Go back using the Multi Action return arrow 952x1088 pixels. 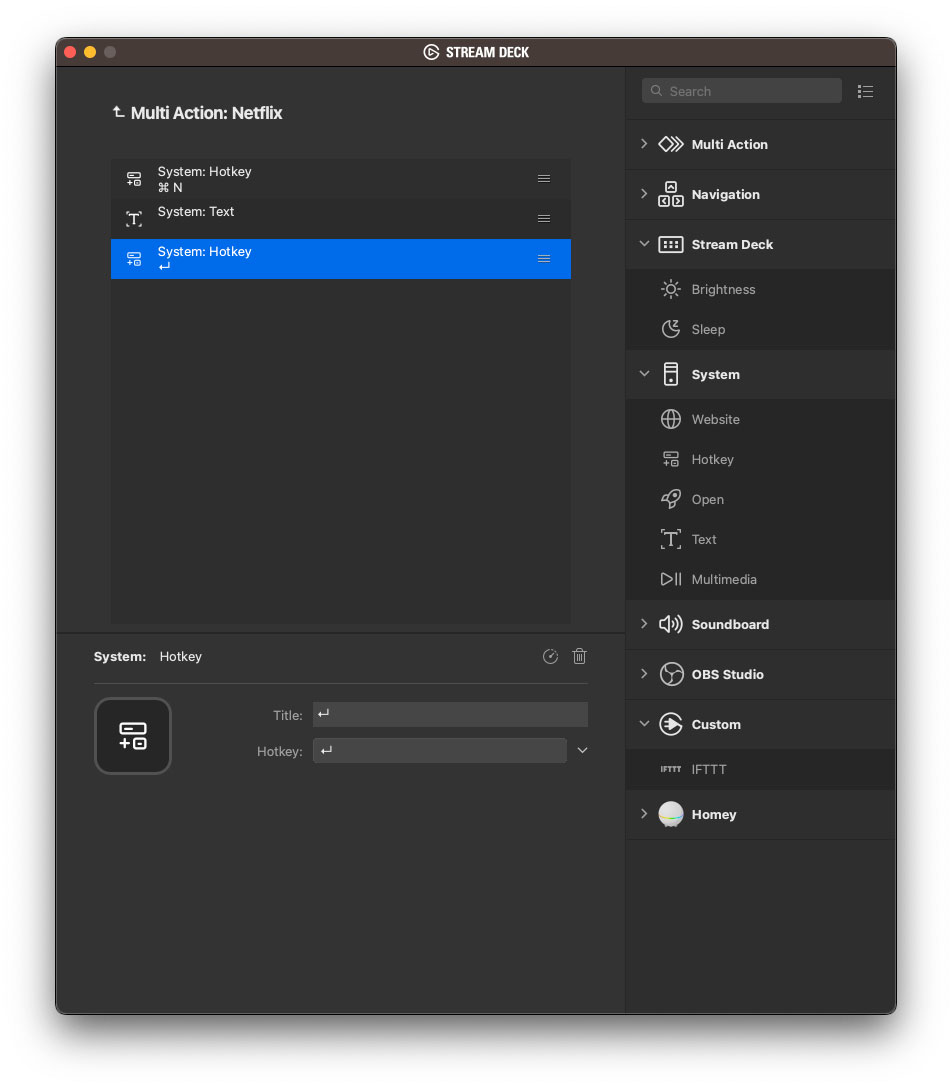(x=119, y=112)
